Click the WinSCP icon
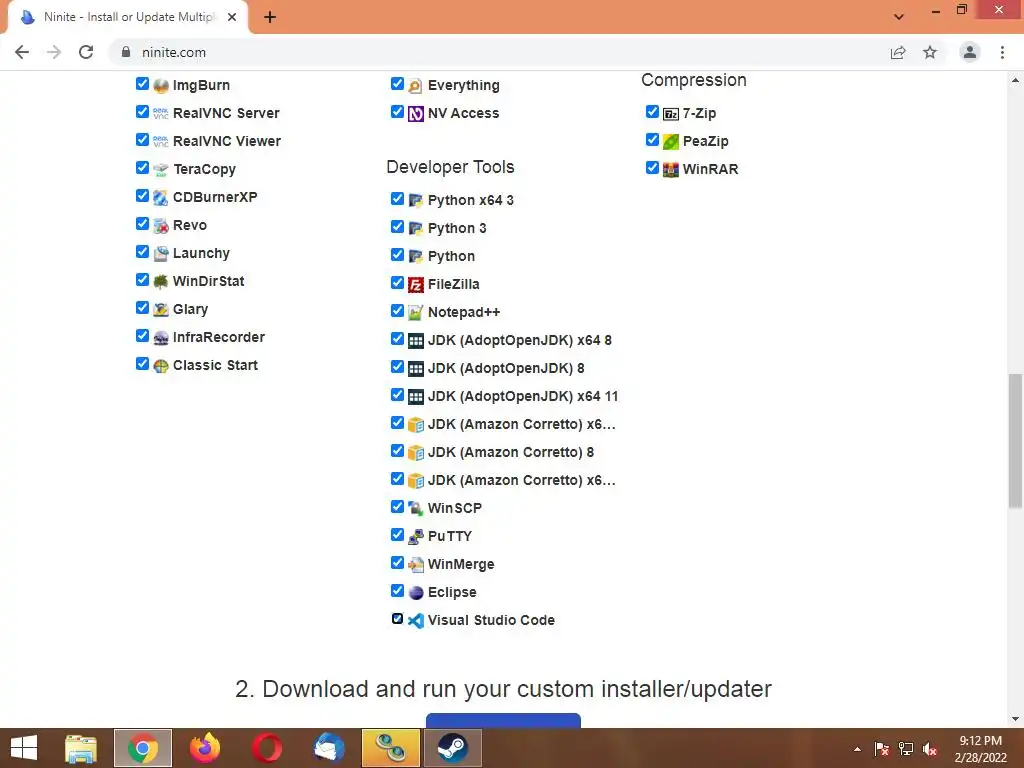 click(415, 509)
